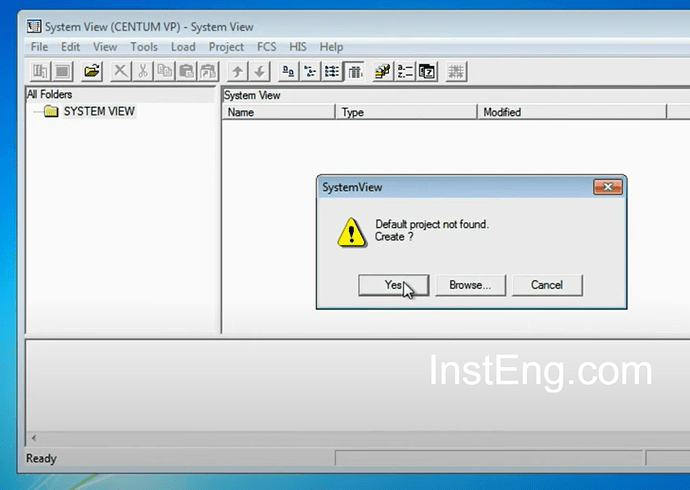Open the Edit menu

tap(70, 47)
